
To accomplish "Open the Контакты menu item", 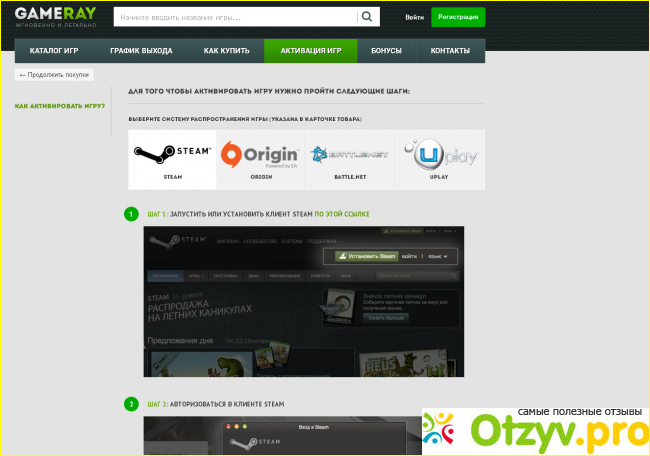I will pos(450,51).
